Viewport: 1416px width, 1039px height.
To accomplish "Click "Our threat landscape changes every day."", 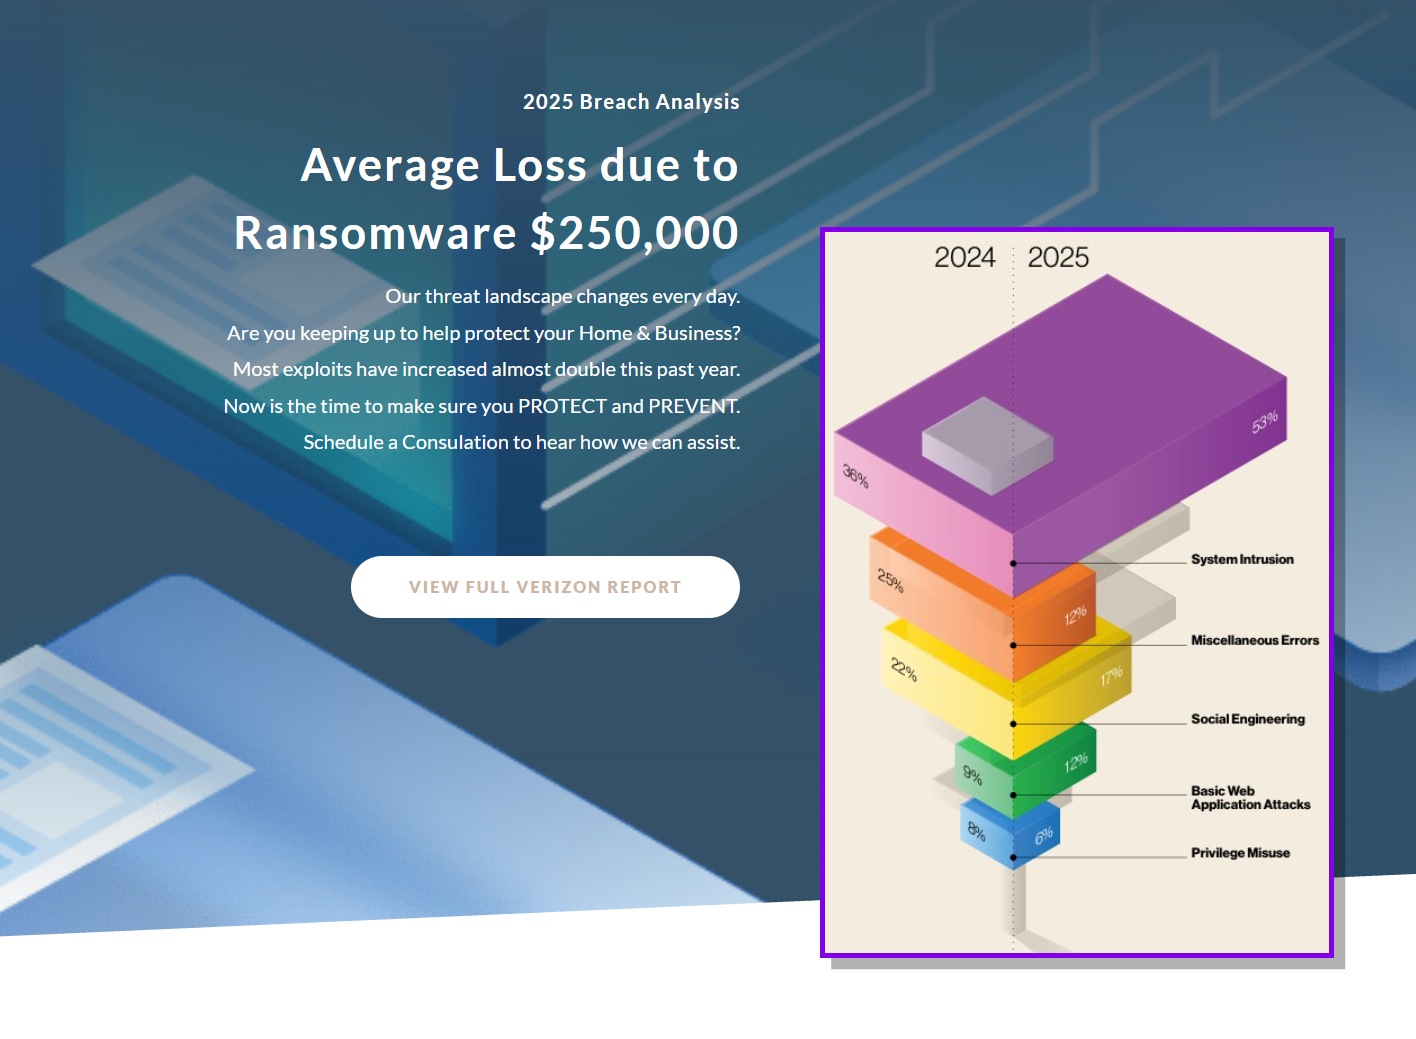I will [563, 296].
